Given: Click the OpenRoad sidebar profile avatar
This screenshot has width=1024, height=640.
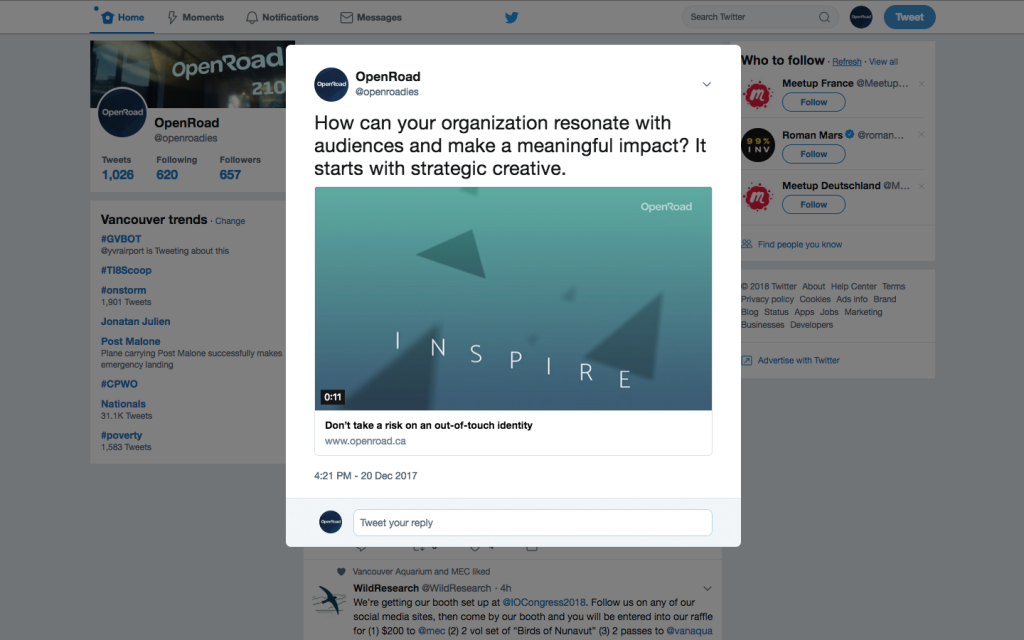Looking at the screenshot, I should coord(122,112).
